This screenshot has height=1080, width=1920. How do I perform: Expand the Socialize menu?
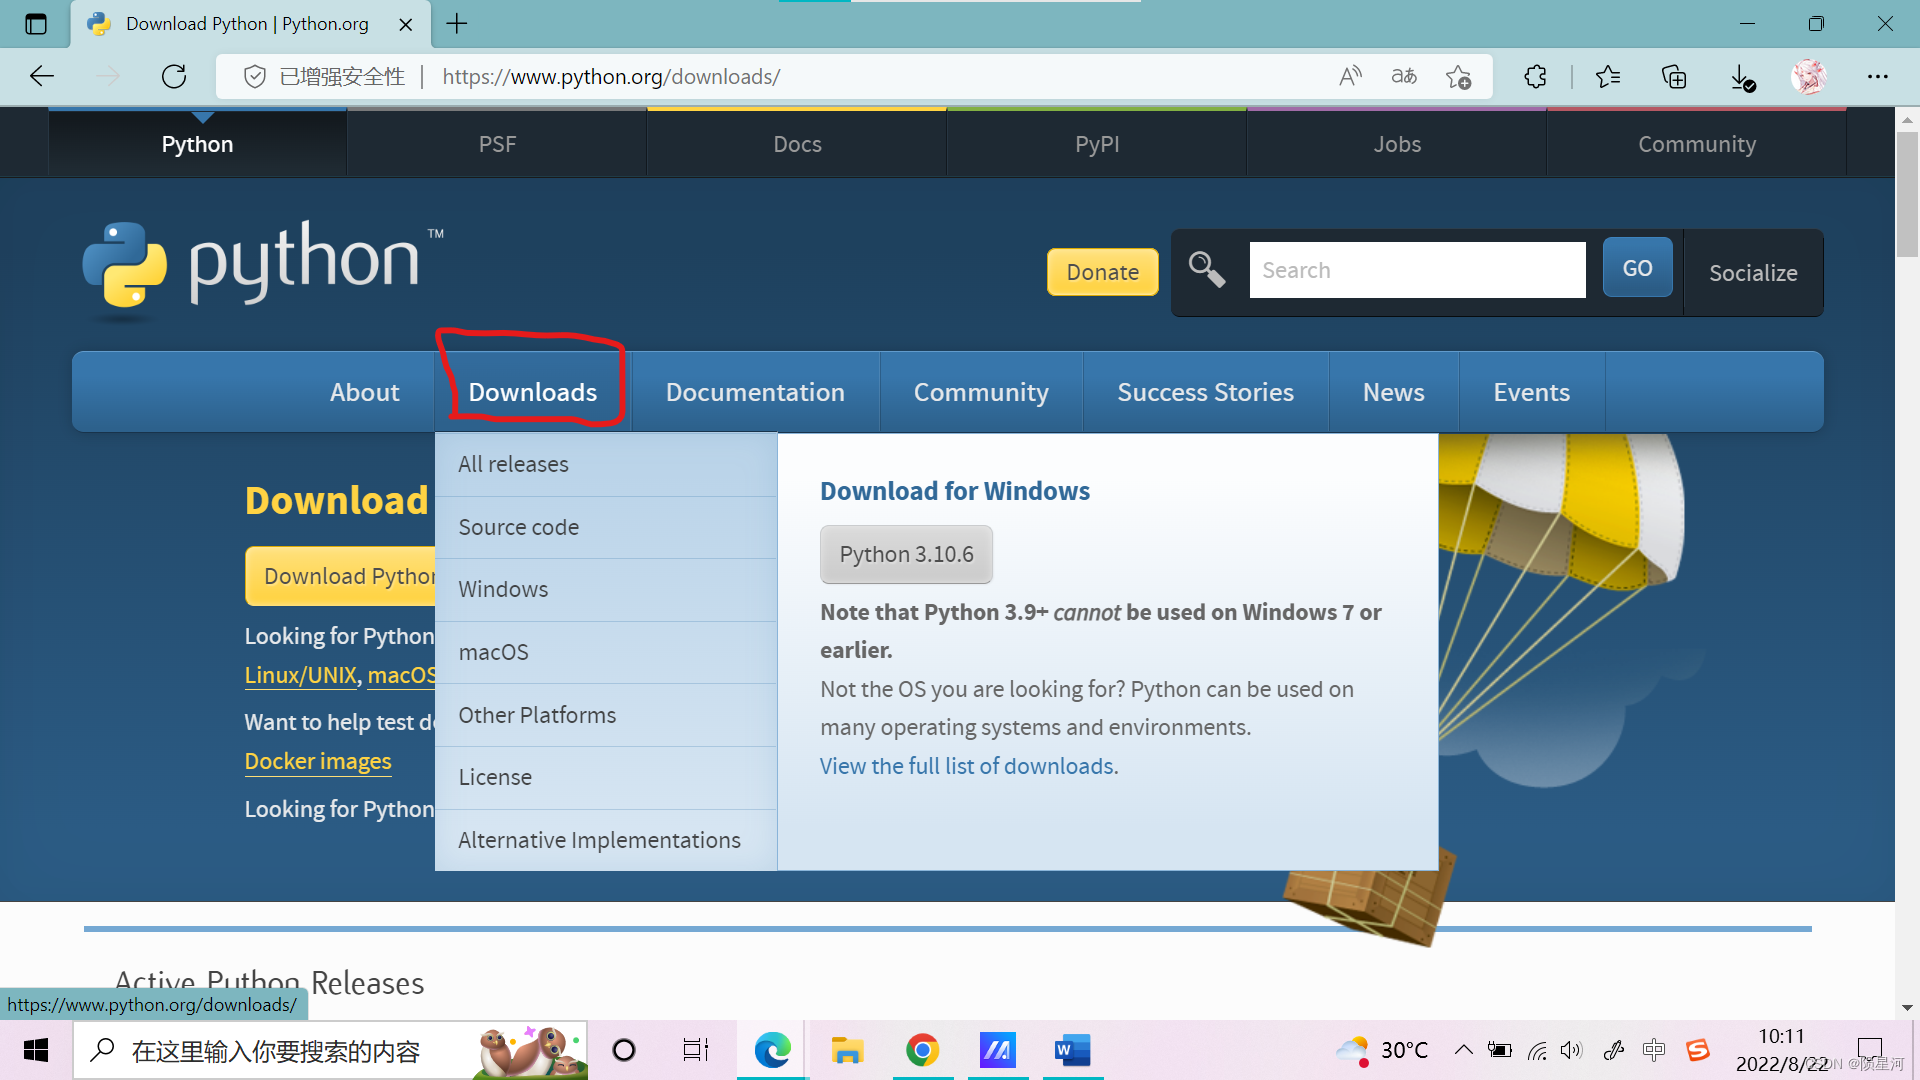point(1753,273)
